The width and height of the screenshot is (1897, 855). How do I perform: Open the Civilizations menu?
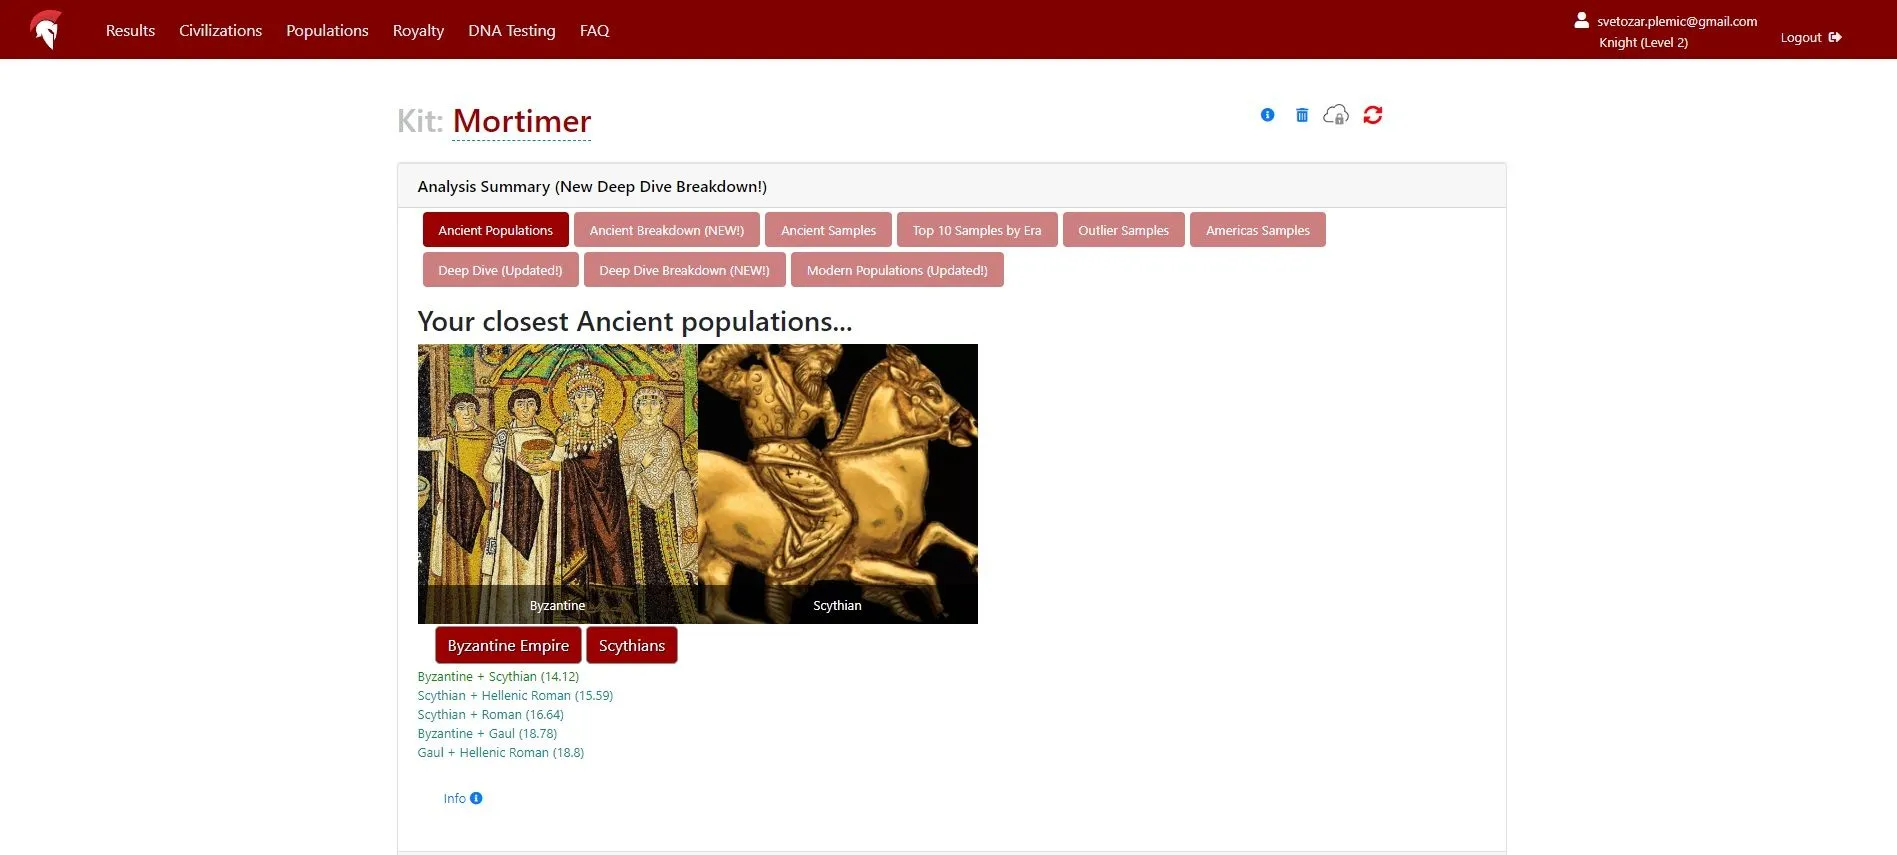coord(221,30)
